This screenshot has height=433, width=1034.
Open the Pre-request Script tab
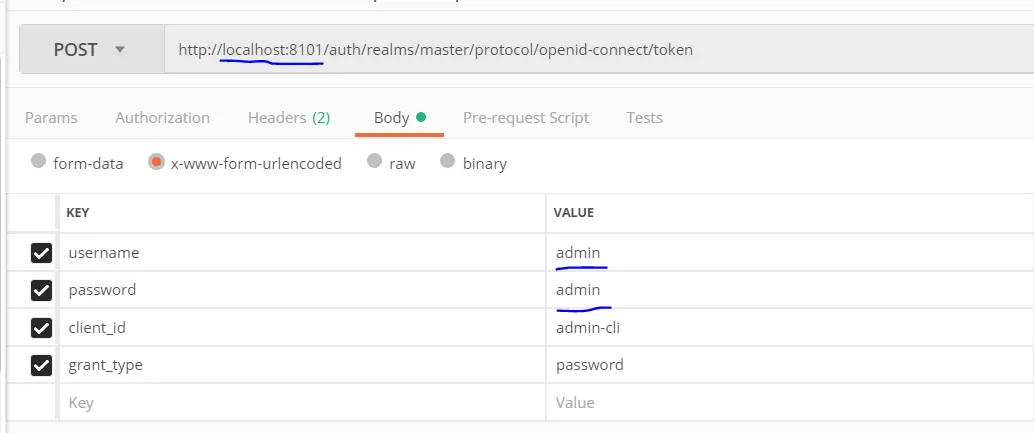(x=525, y=118)
